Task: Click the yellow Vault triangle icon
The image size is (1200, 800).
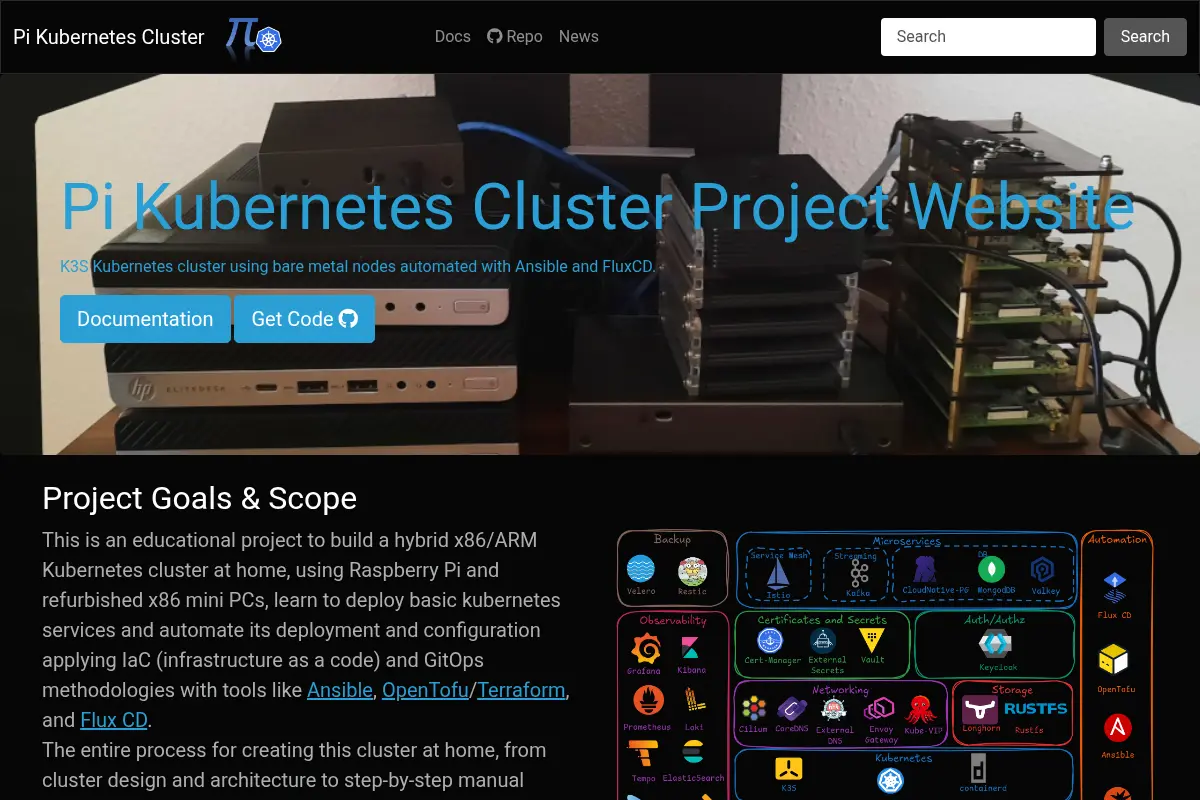Action: (873, 640)
